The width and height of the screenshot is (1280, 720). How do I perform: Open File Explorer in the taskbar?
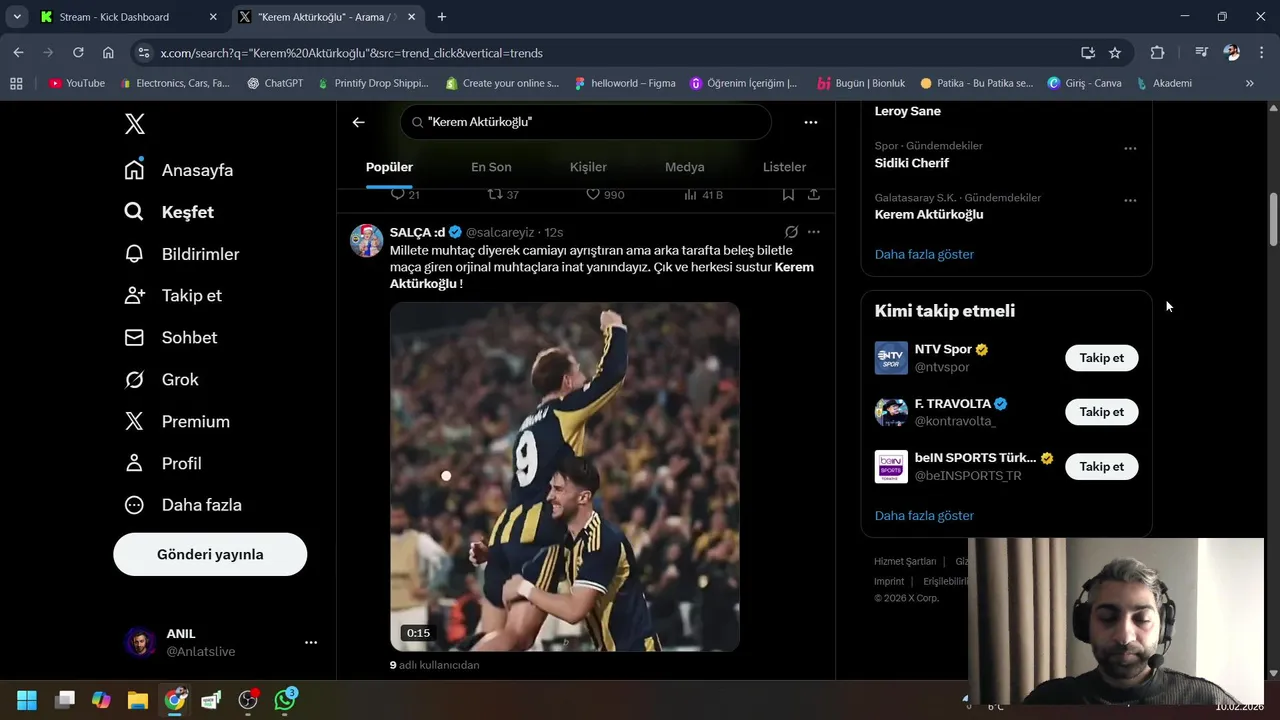[138, 700]
